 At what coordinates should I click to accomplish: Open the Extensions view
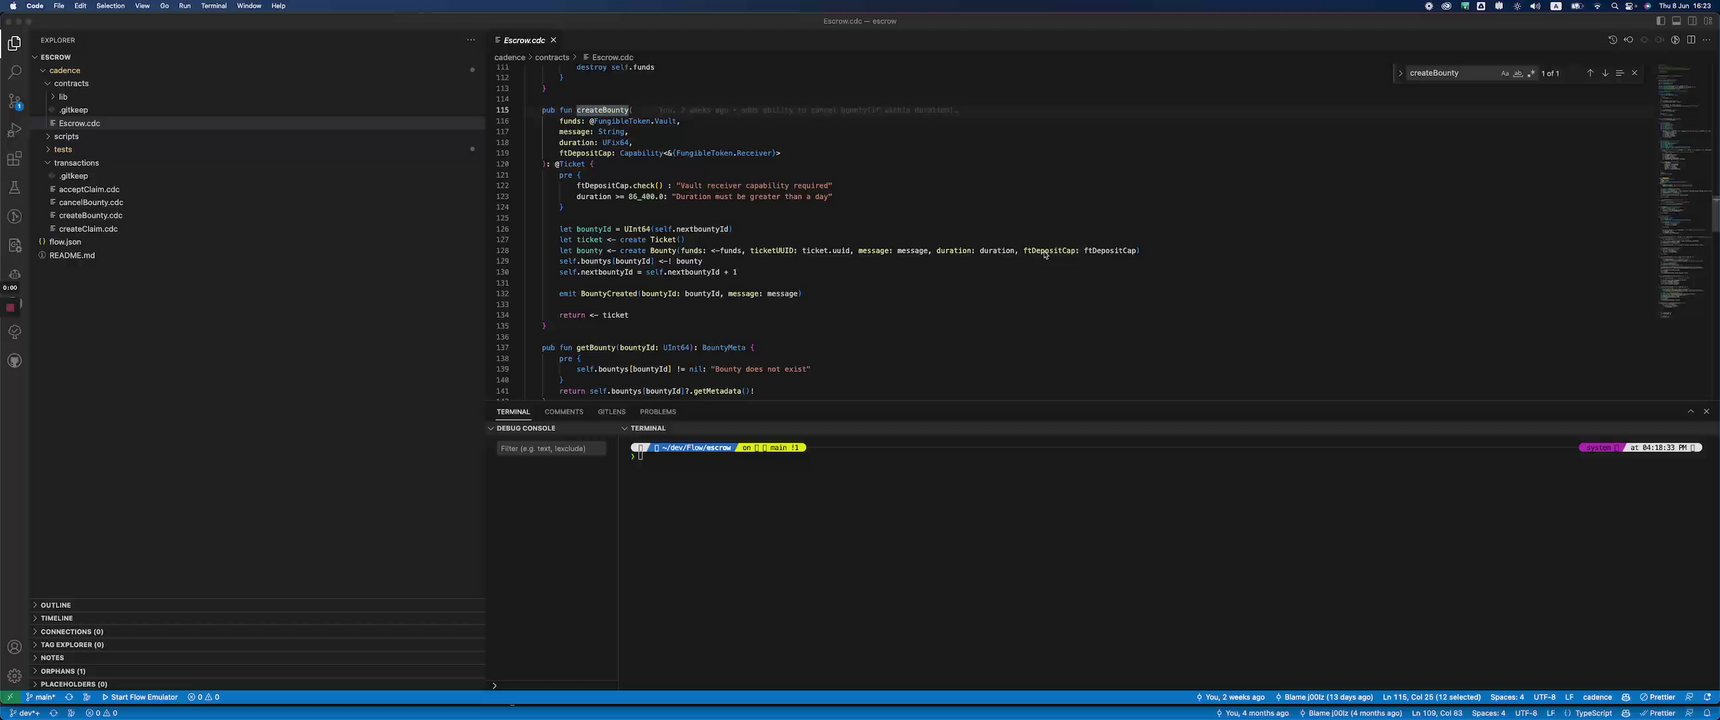pyautogui.click(x=14, y=159)
